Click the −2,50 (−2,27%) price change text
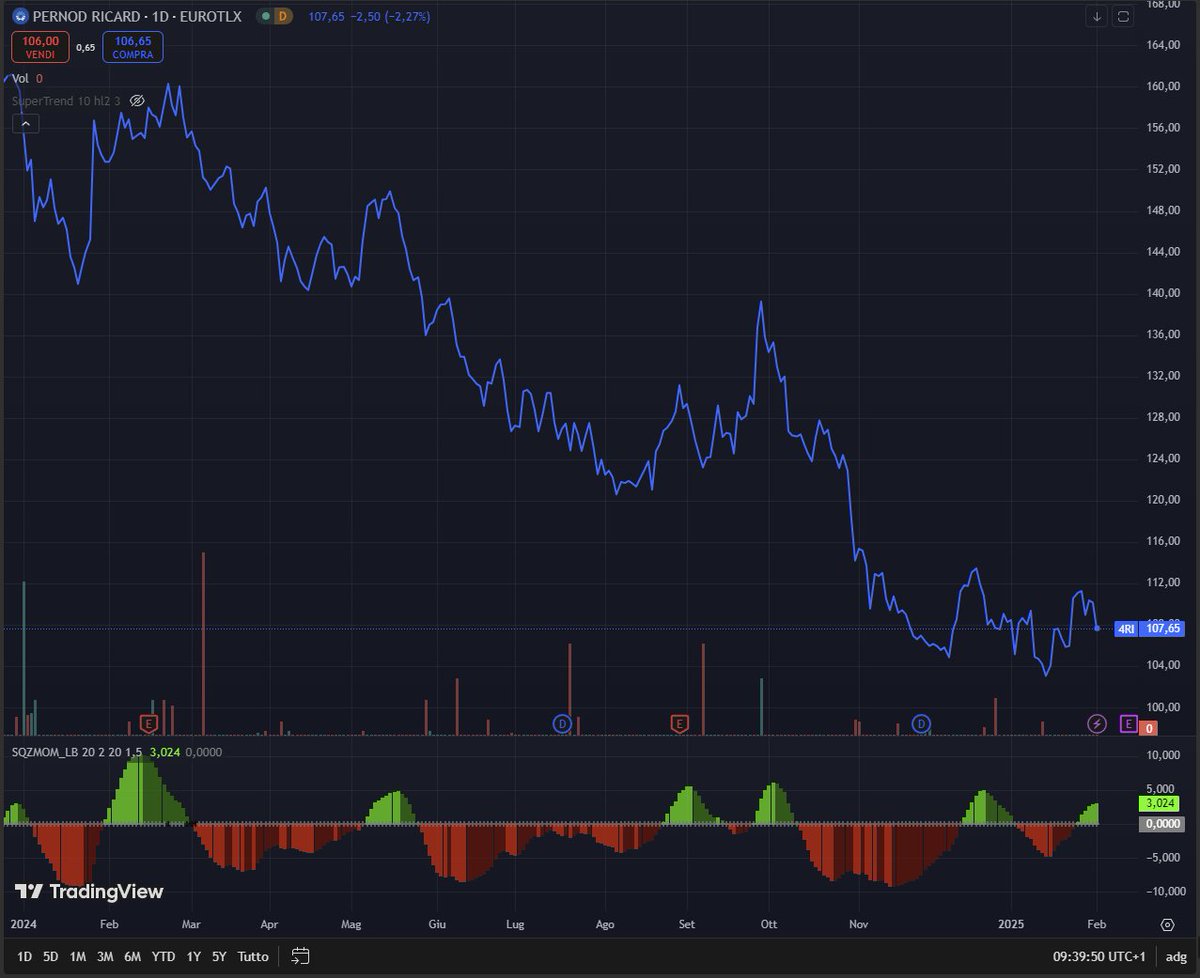This screenshot has height=978, width=1200. (x=389, y=16)
